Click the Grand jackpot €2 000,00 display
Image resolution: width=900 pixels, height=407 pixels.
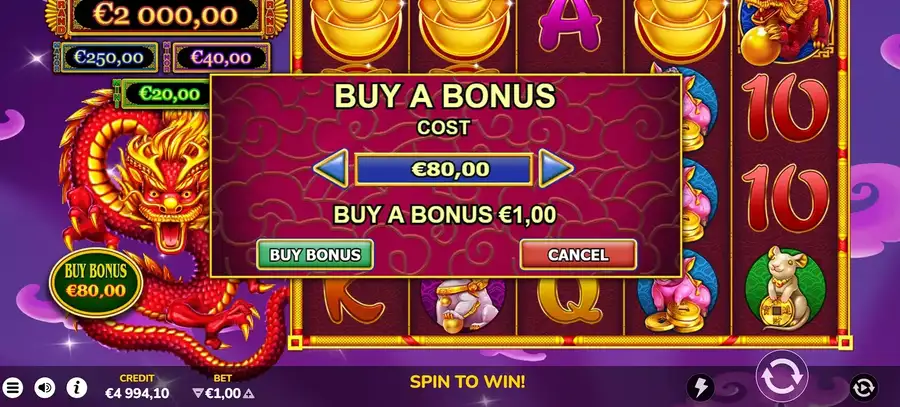coord(165,15)
